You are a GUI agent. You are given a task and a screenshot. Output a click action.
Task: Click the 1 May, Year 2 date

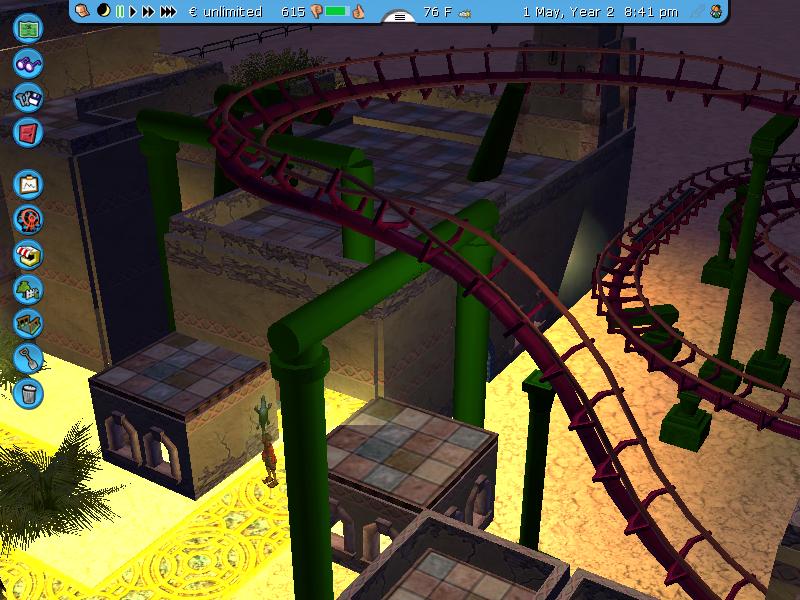(568, 12)
